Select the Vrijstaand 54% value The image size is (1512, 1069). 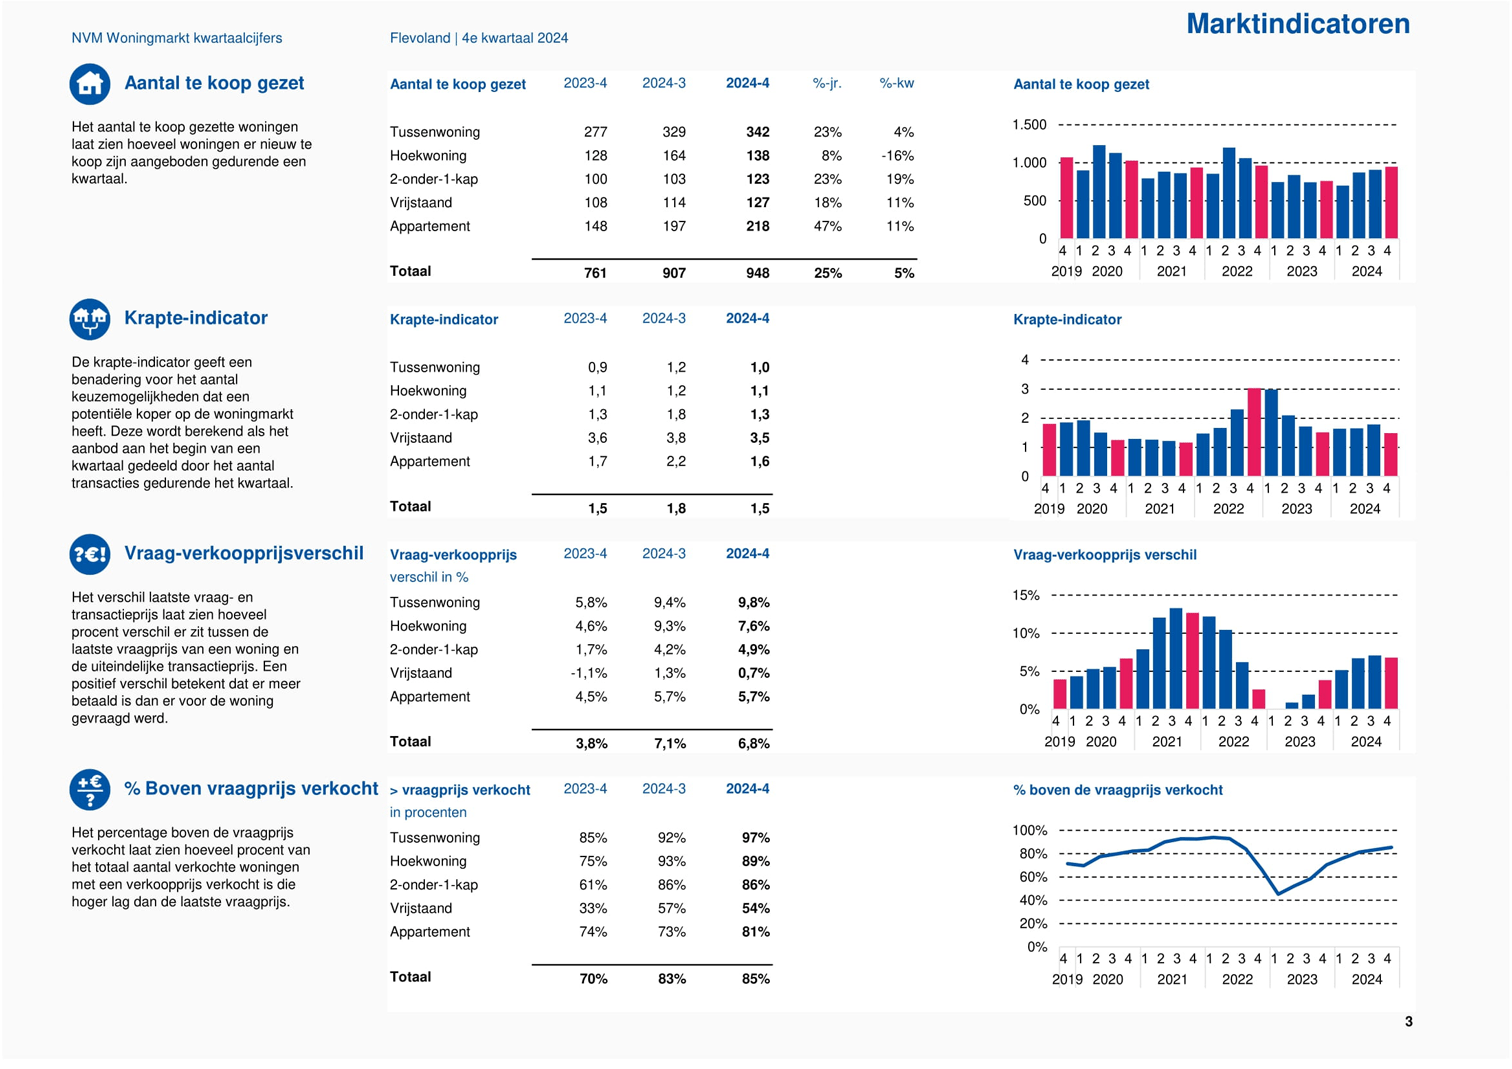pyautogui.click(x=756, y=909)
